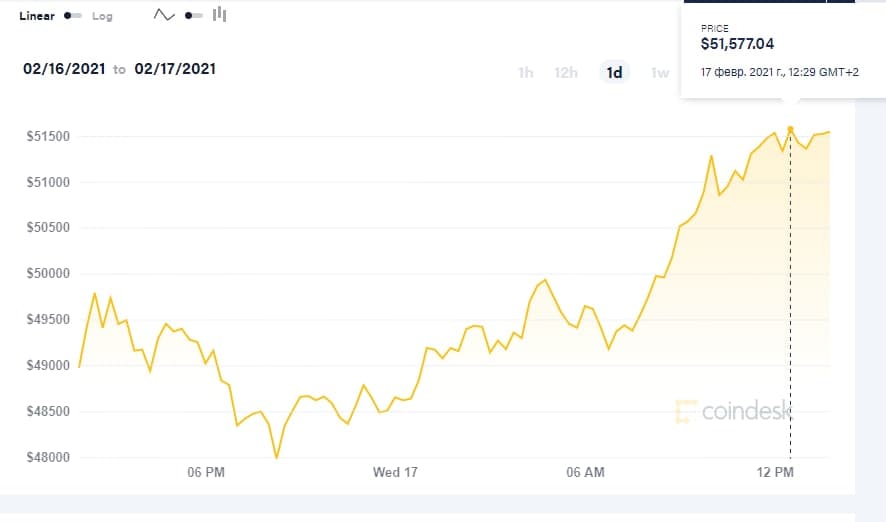Toggle the line/candlestick chart type switch
The height and width of the screenshot is (522, 886).
pos(194,15)
